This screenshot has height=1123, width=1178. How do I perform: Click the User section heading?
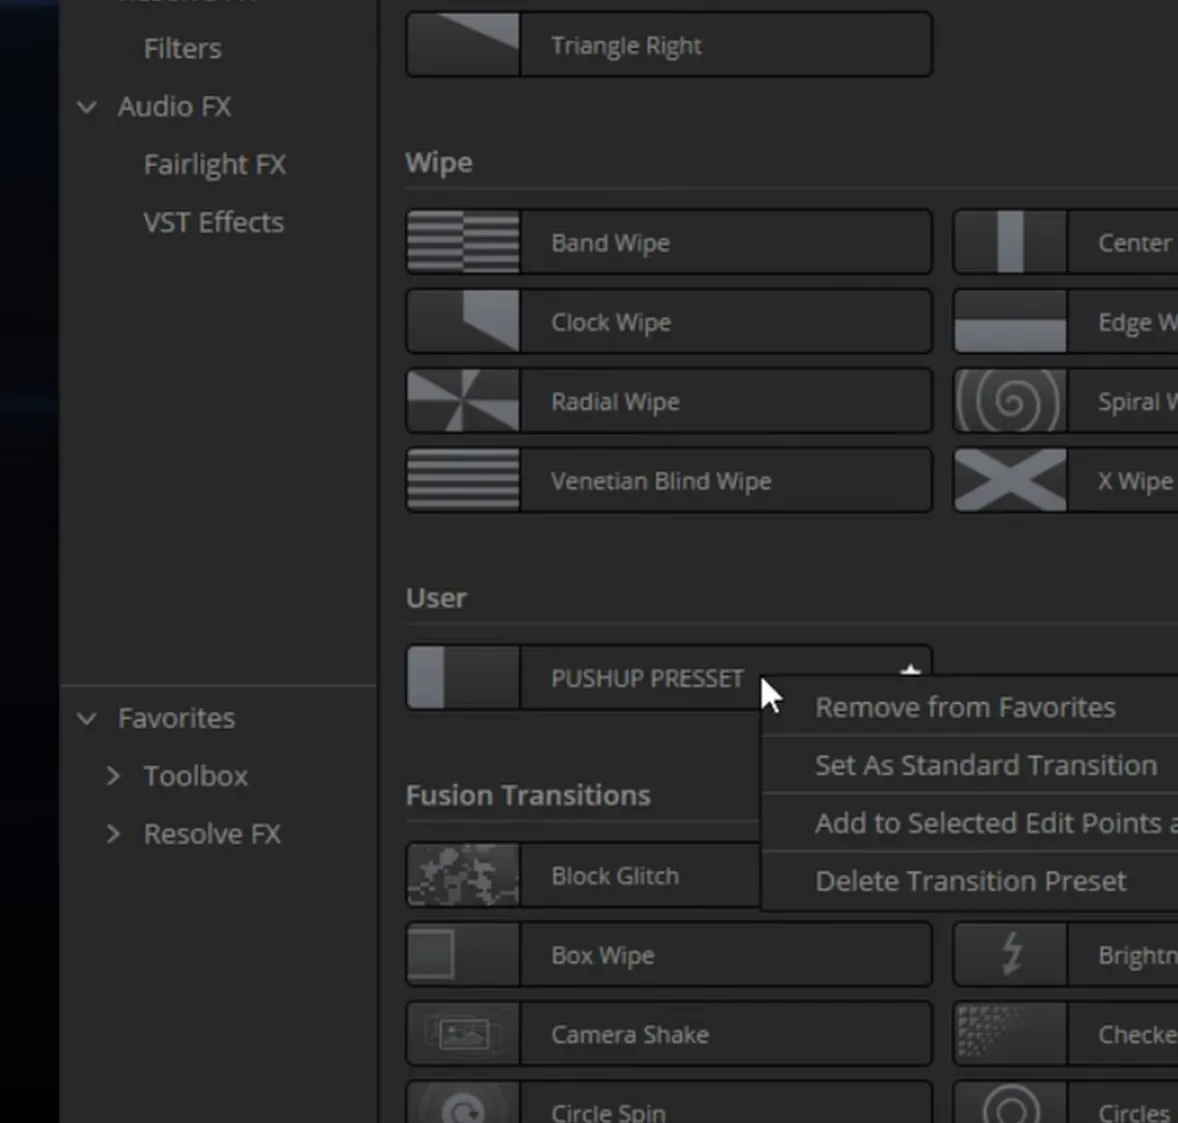coord(436,598)
